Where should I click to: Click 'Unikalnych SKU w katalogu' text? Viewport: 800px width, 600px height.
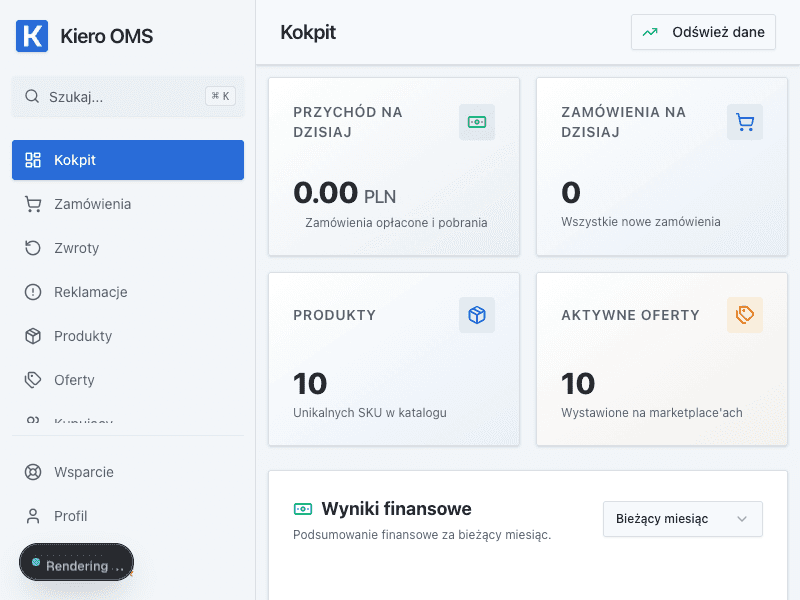point(370,412)
